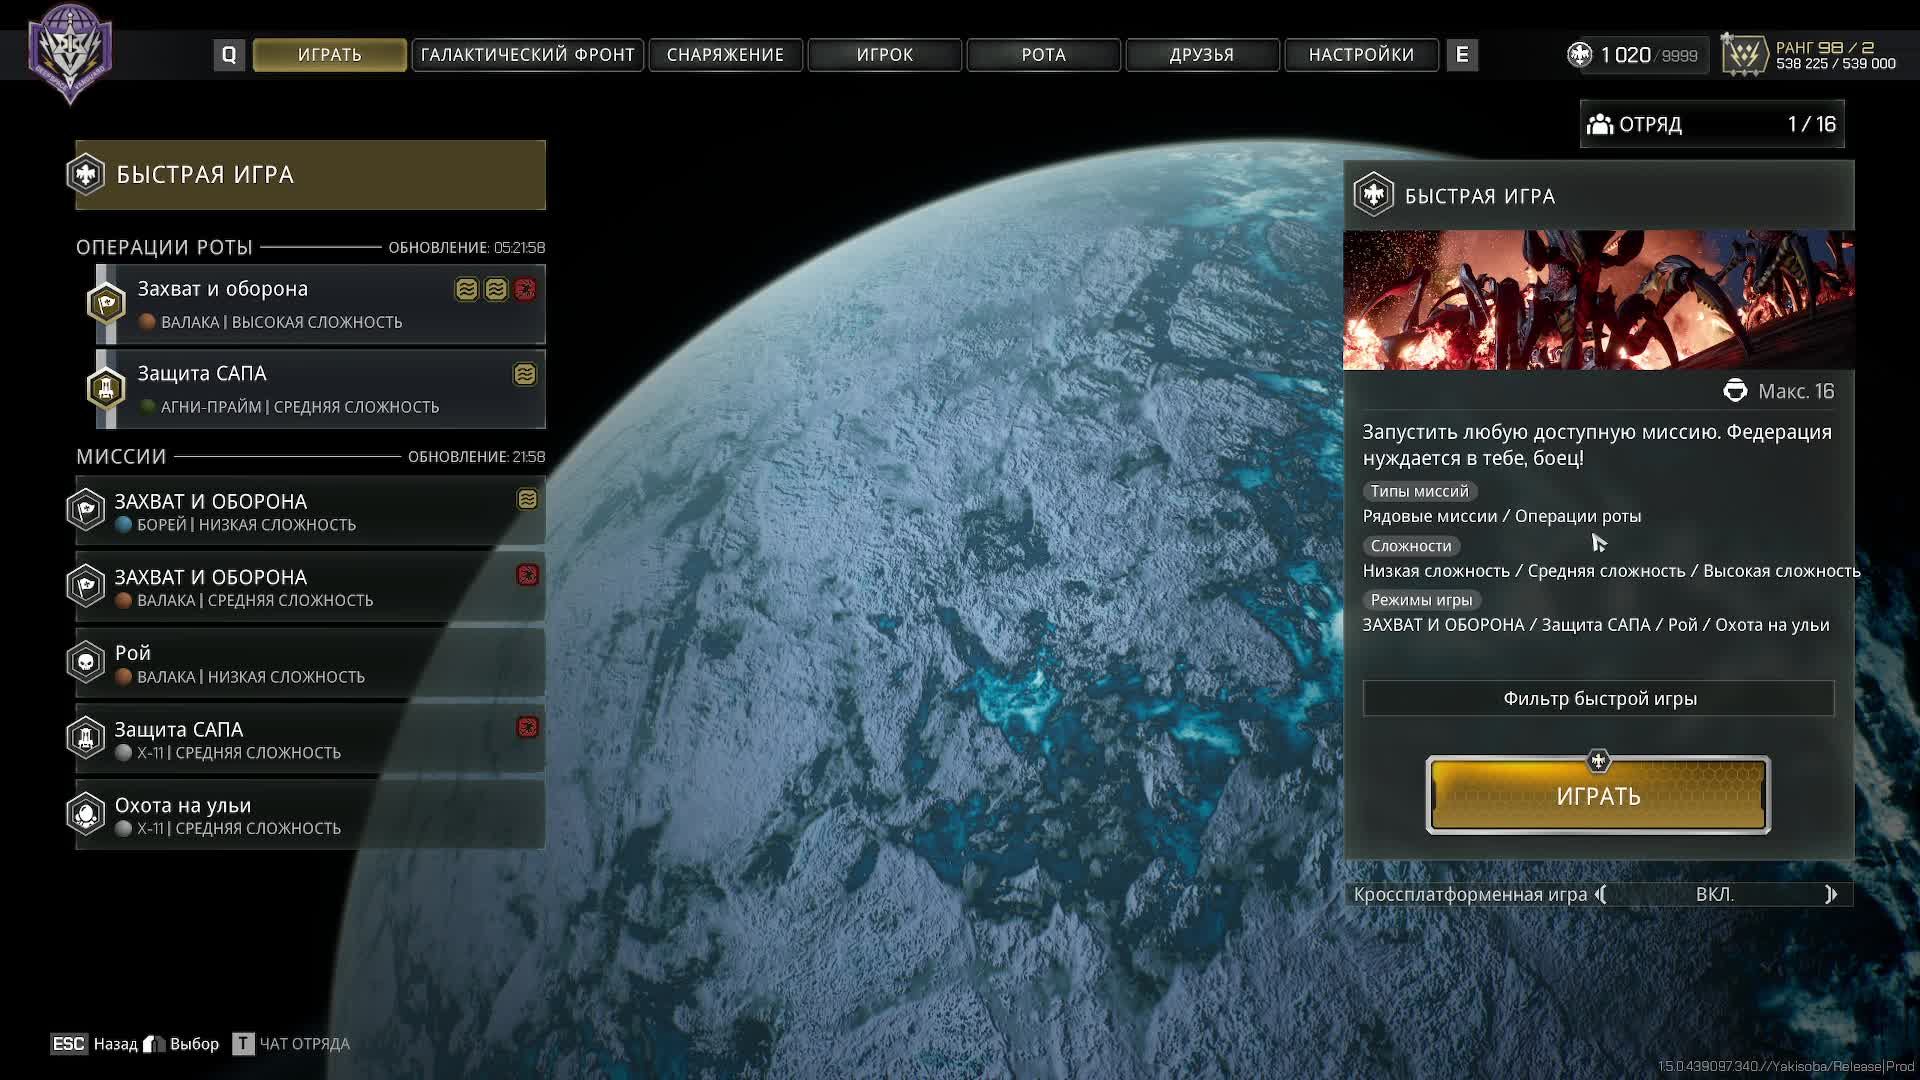
Task: Select БЫСТРАЯ ИГРА in left list
Action: [310, 175]
